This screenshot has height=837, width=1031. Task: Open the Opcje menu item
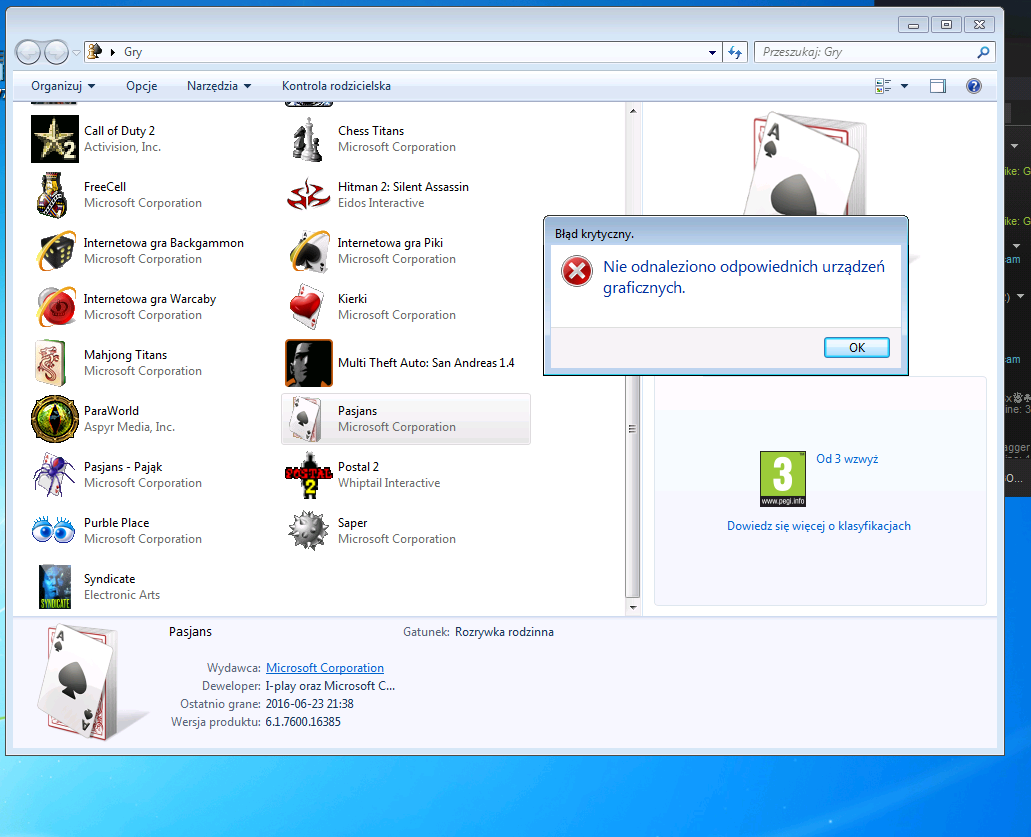click(141, 86)
